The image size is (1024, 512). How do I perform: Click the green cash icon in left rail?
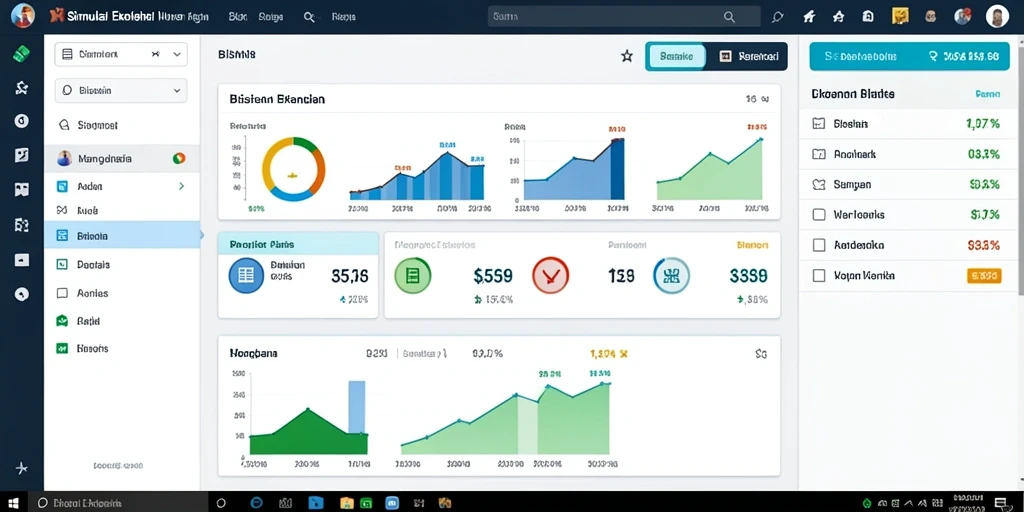[22, 54]
